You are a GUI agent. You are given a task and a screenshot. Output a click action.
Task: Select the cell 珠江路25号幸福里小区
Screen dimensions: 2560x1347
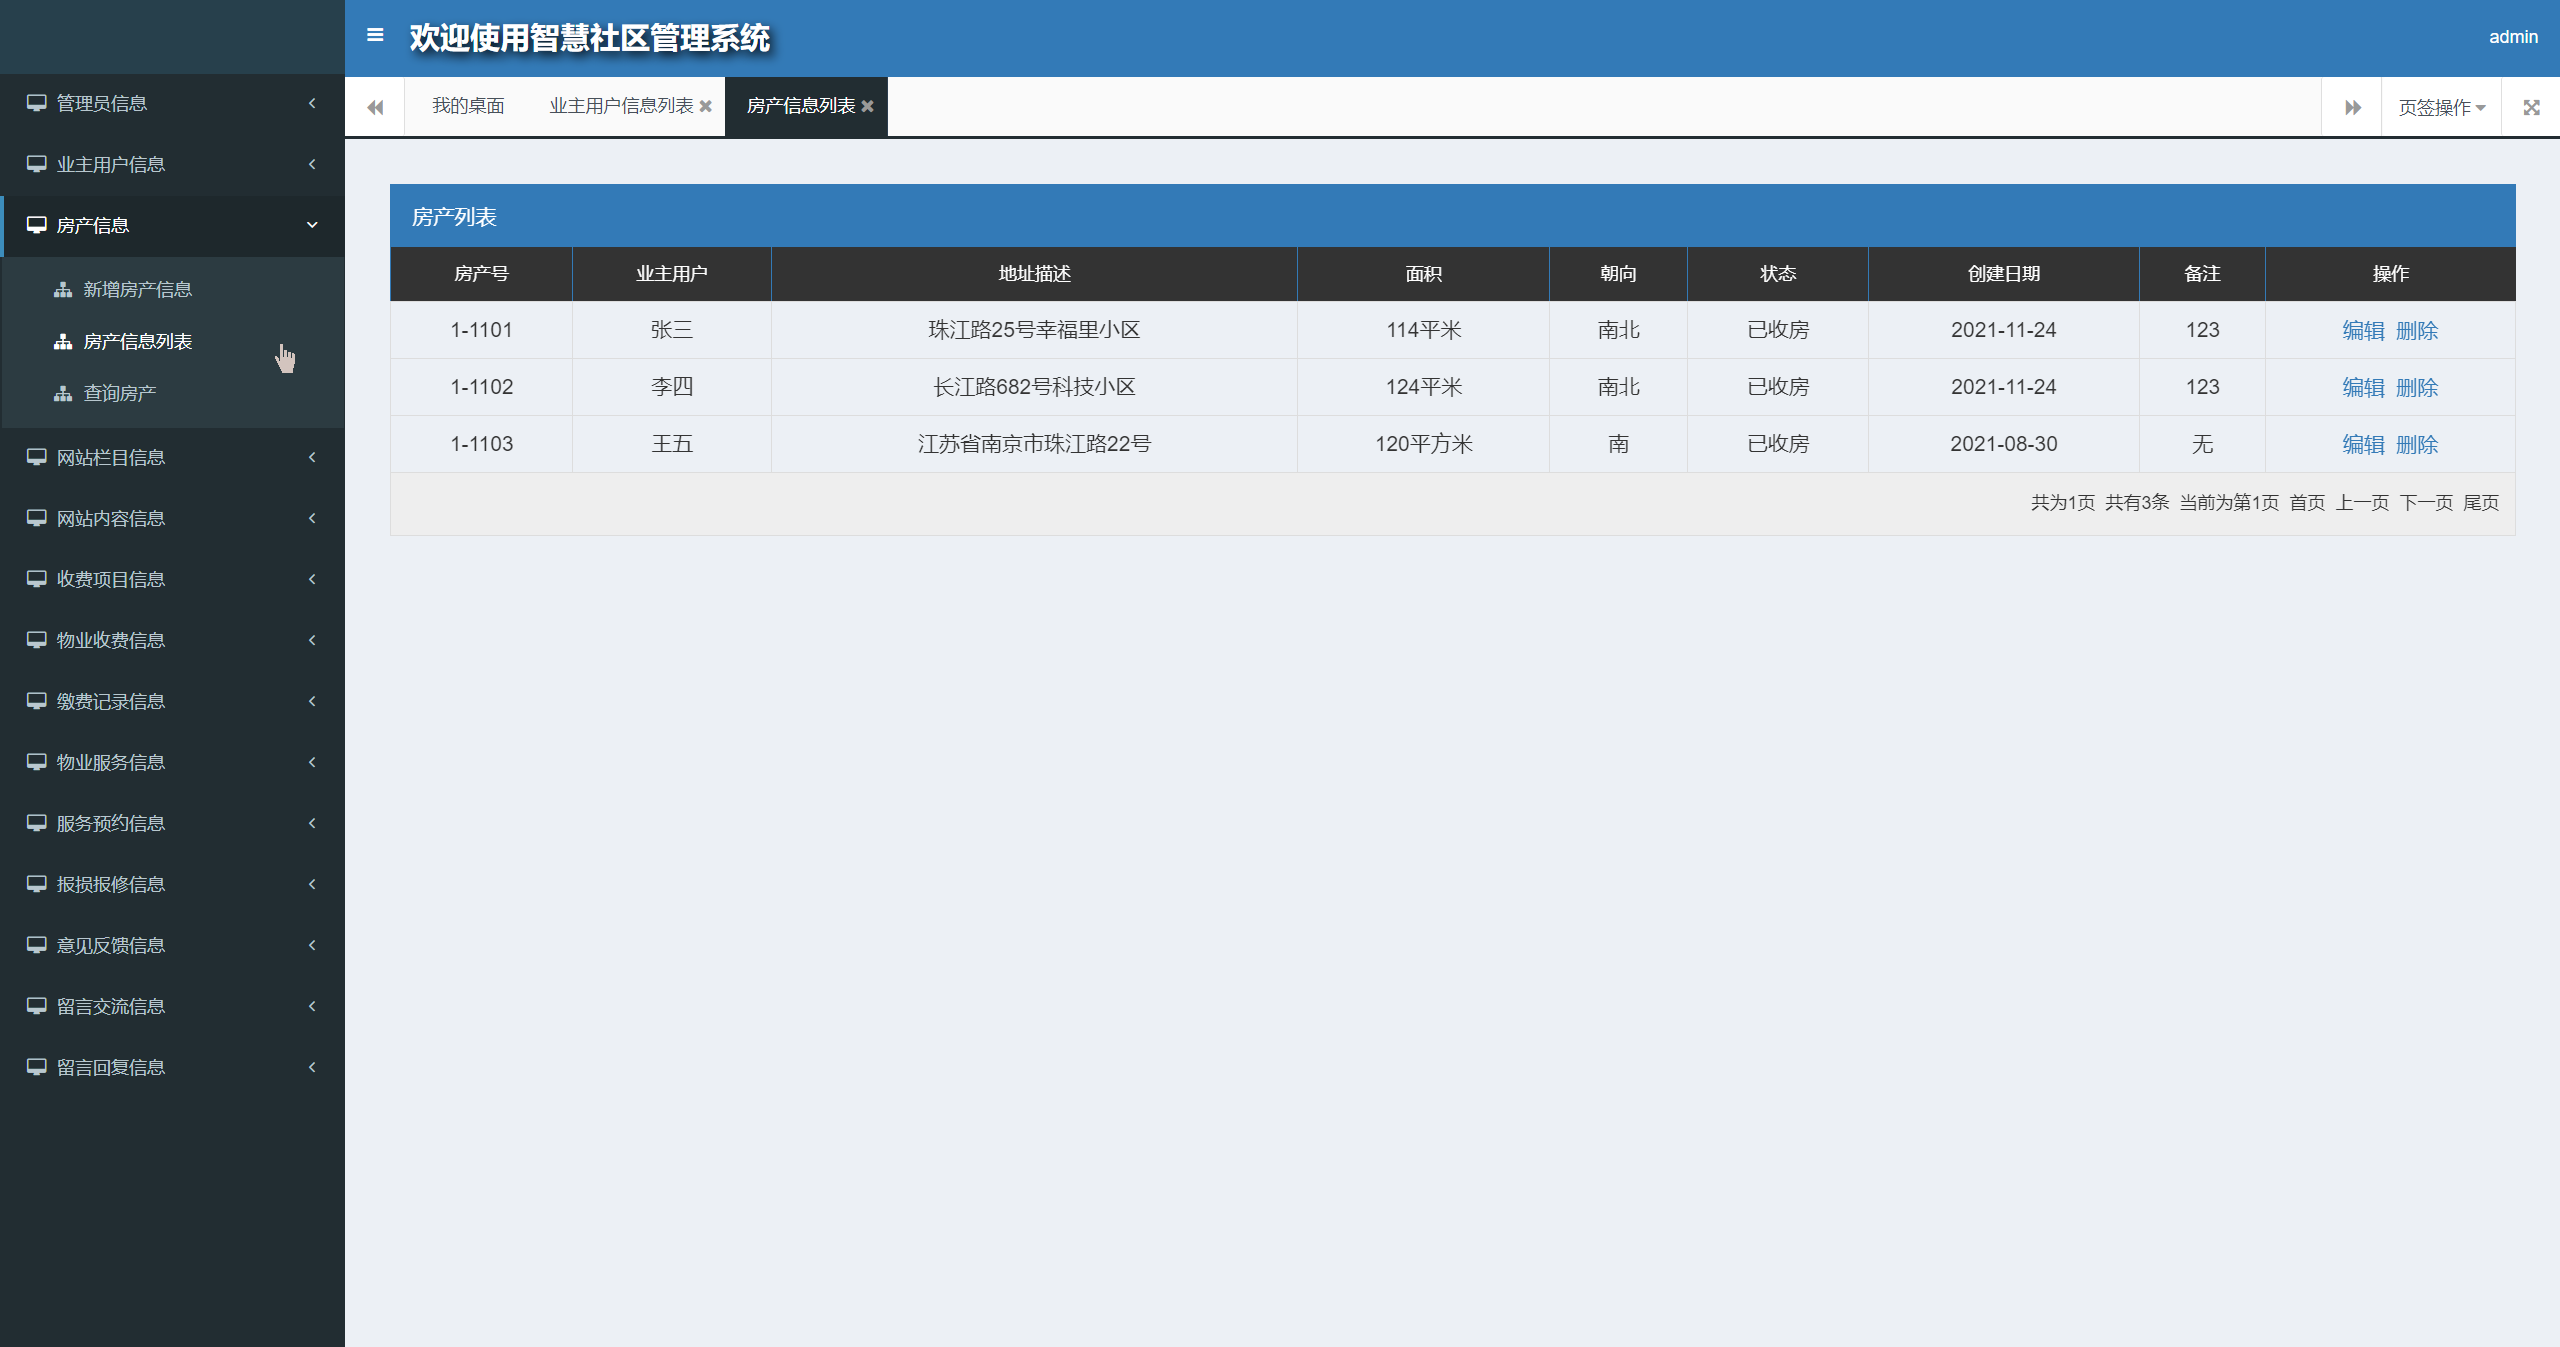1034,330
